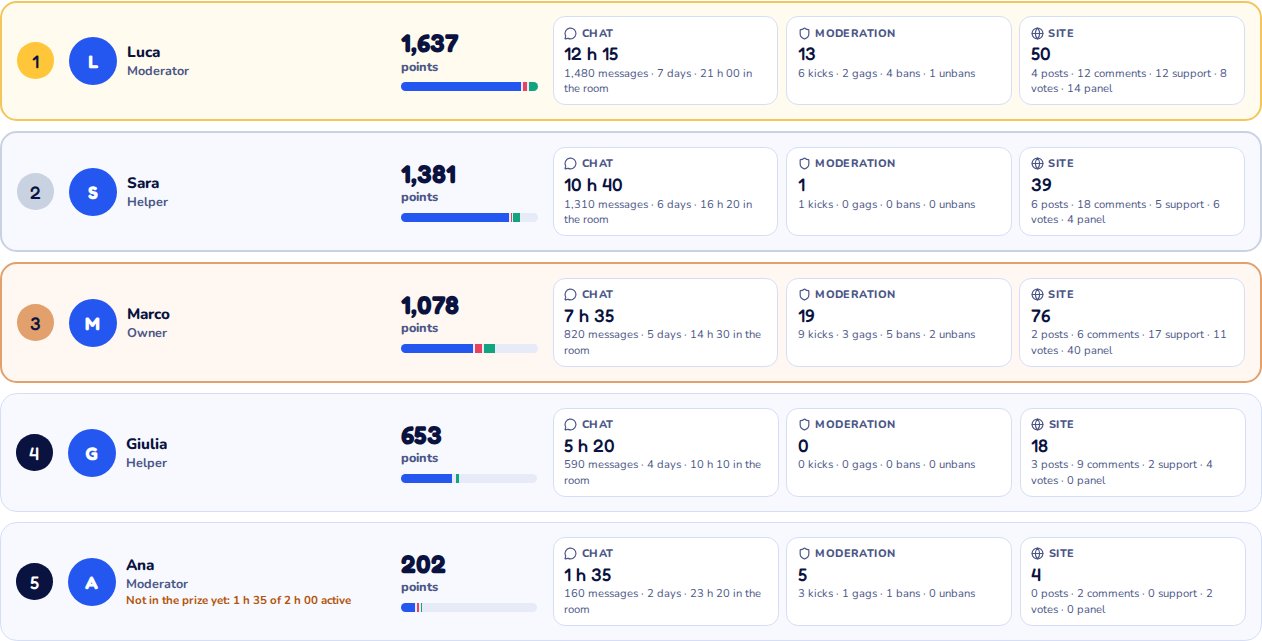The height and width of the screenshot is (641, 1262).
Task: Click the bronze rank 3 badge
Action: point(35,323)
